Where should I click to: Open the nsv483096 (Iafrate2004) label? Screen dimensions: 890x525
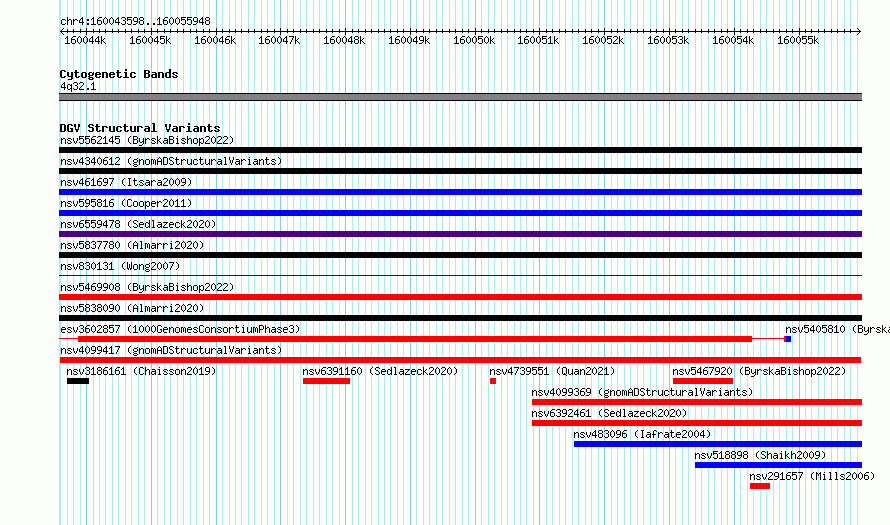[x=642, y=434]
